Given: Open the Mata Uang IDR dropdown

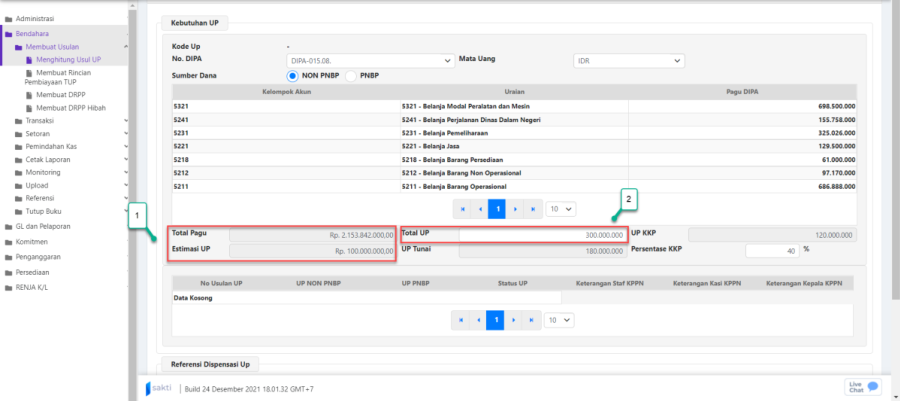Looking at the screenshot, I should point(628,61).
